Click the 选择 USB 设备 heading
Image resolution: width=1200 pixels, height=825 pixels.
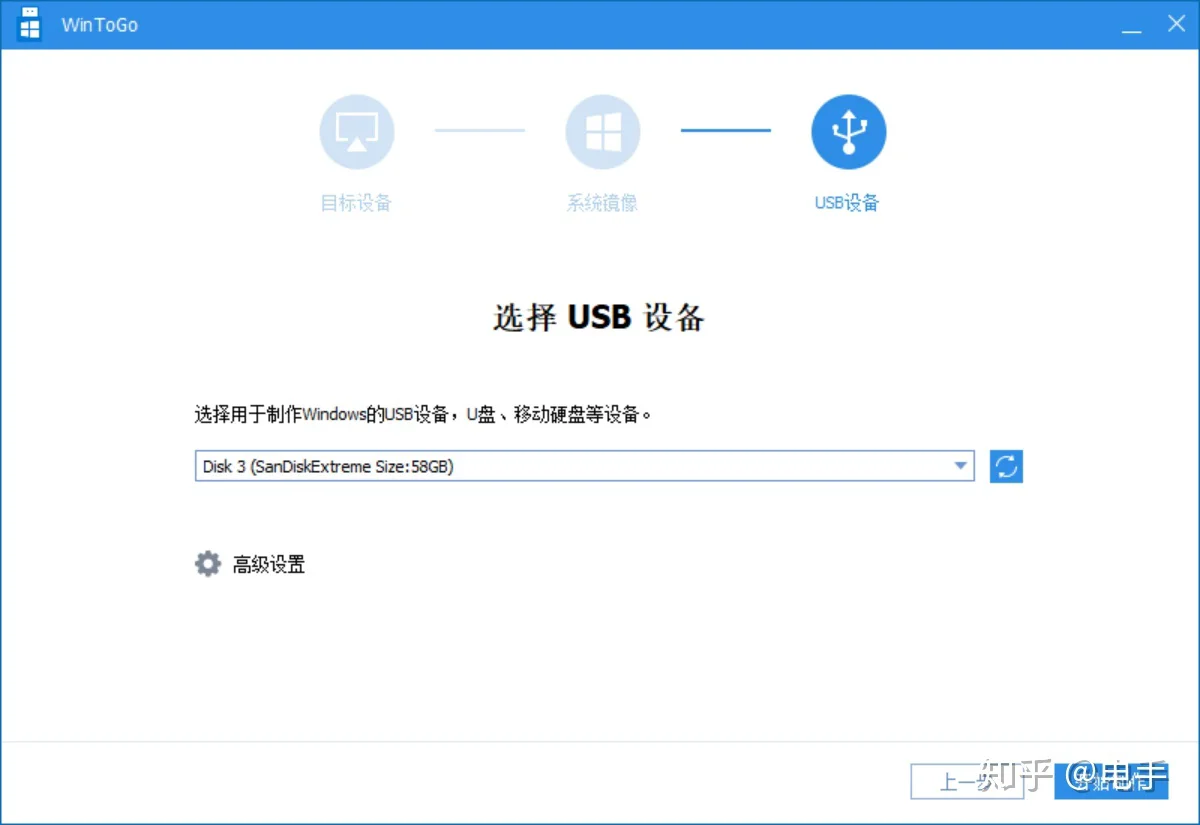click(599, 316)
